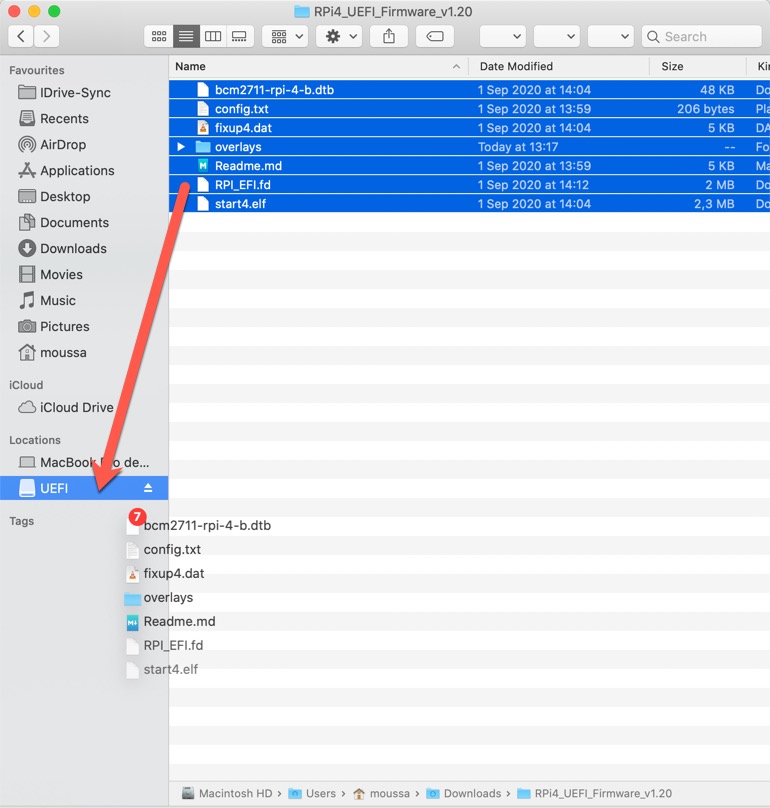Viewport: 770px width, 808px height.
Task: Click the Share toolbar button
Action: pyautogui.click(x=389, y=37)
